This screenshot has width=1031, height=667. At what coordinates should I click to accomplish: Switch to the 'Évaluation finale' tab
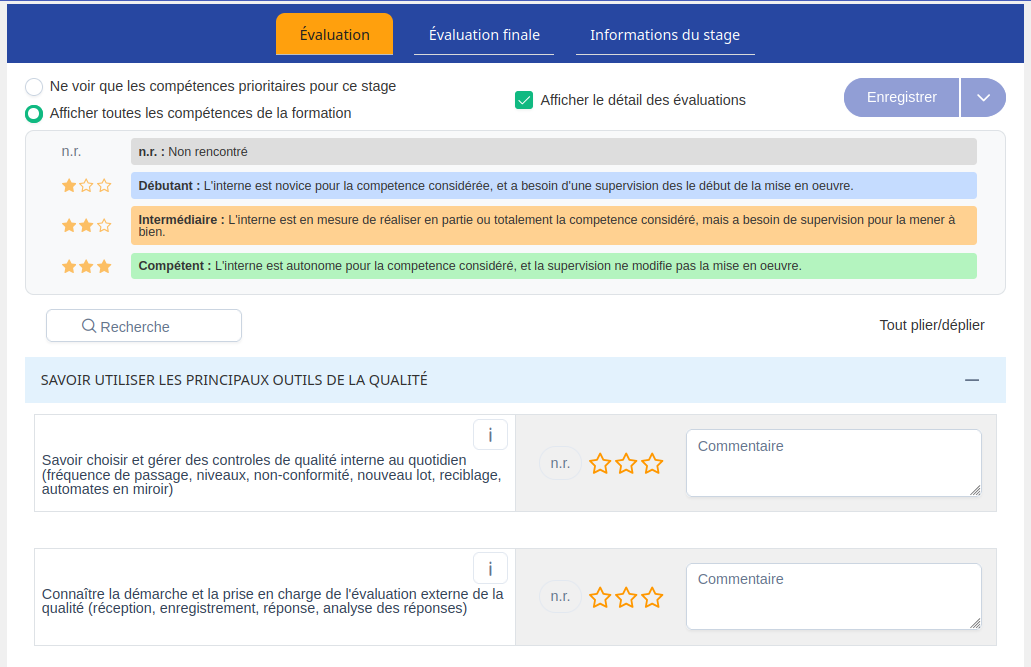pyautogui.click(x=484, y=35)
